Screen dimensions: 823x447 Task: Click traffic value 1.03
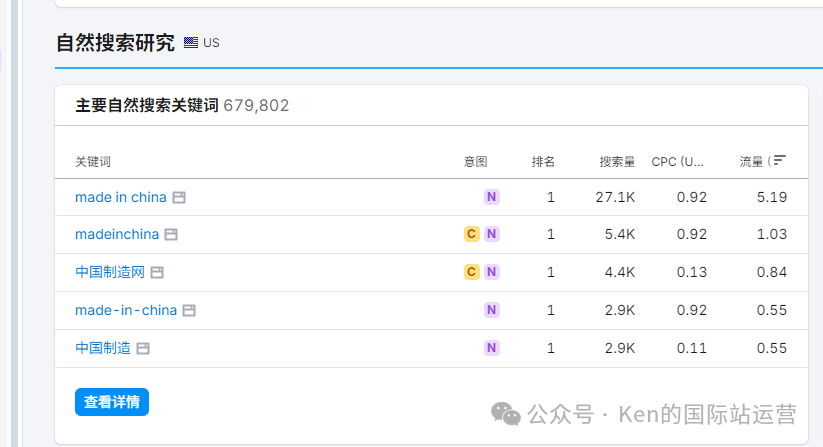tap(772, 235)
